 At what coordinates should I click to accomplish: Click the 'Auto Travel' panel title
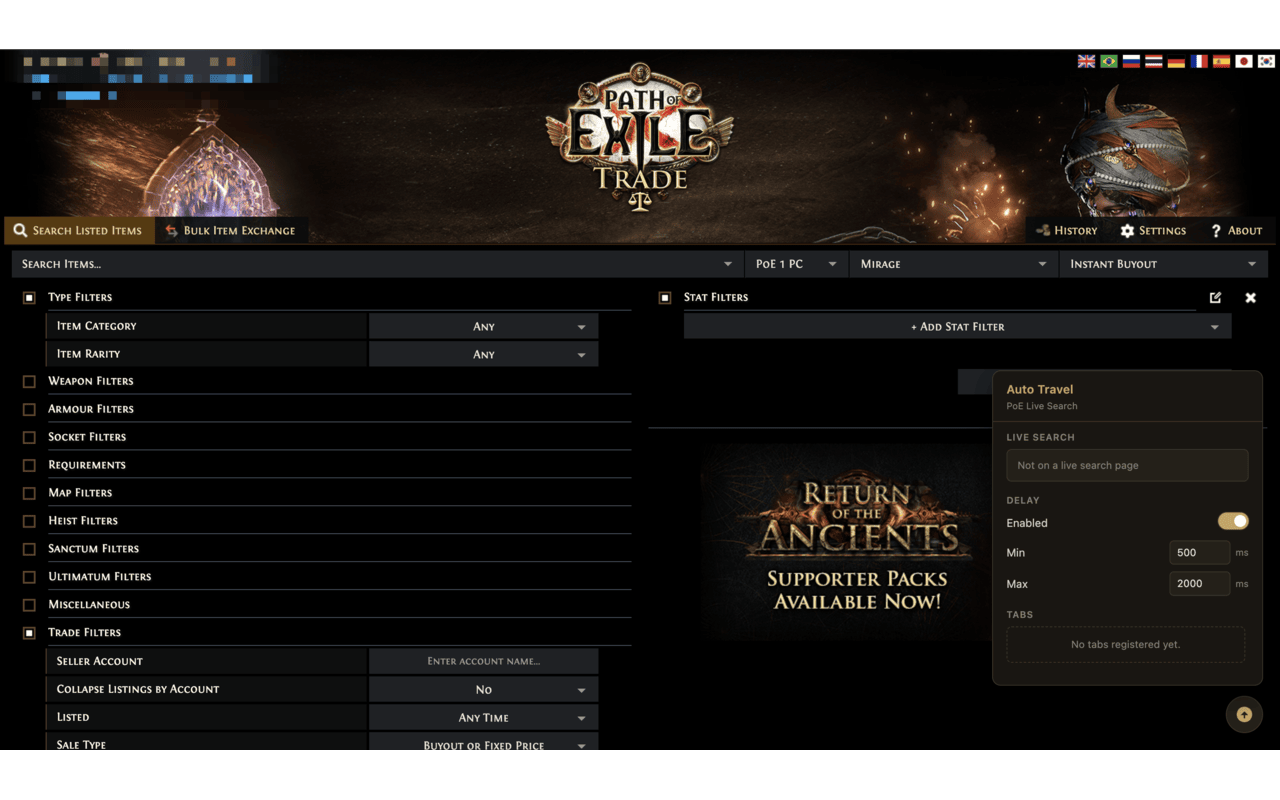click(x=1040, y=389)
